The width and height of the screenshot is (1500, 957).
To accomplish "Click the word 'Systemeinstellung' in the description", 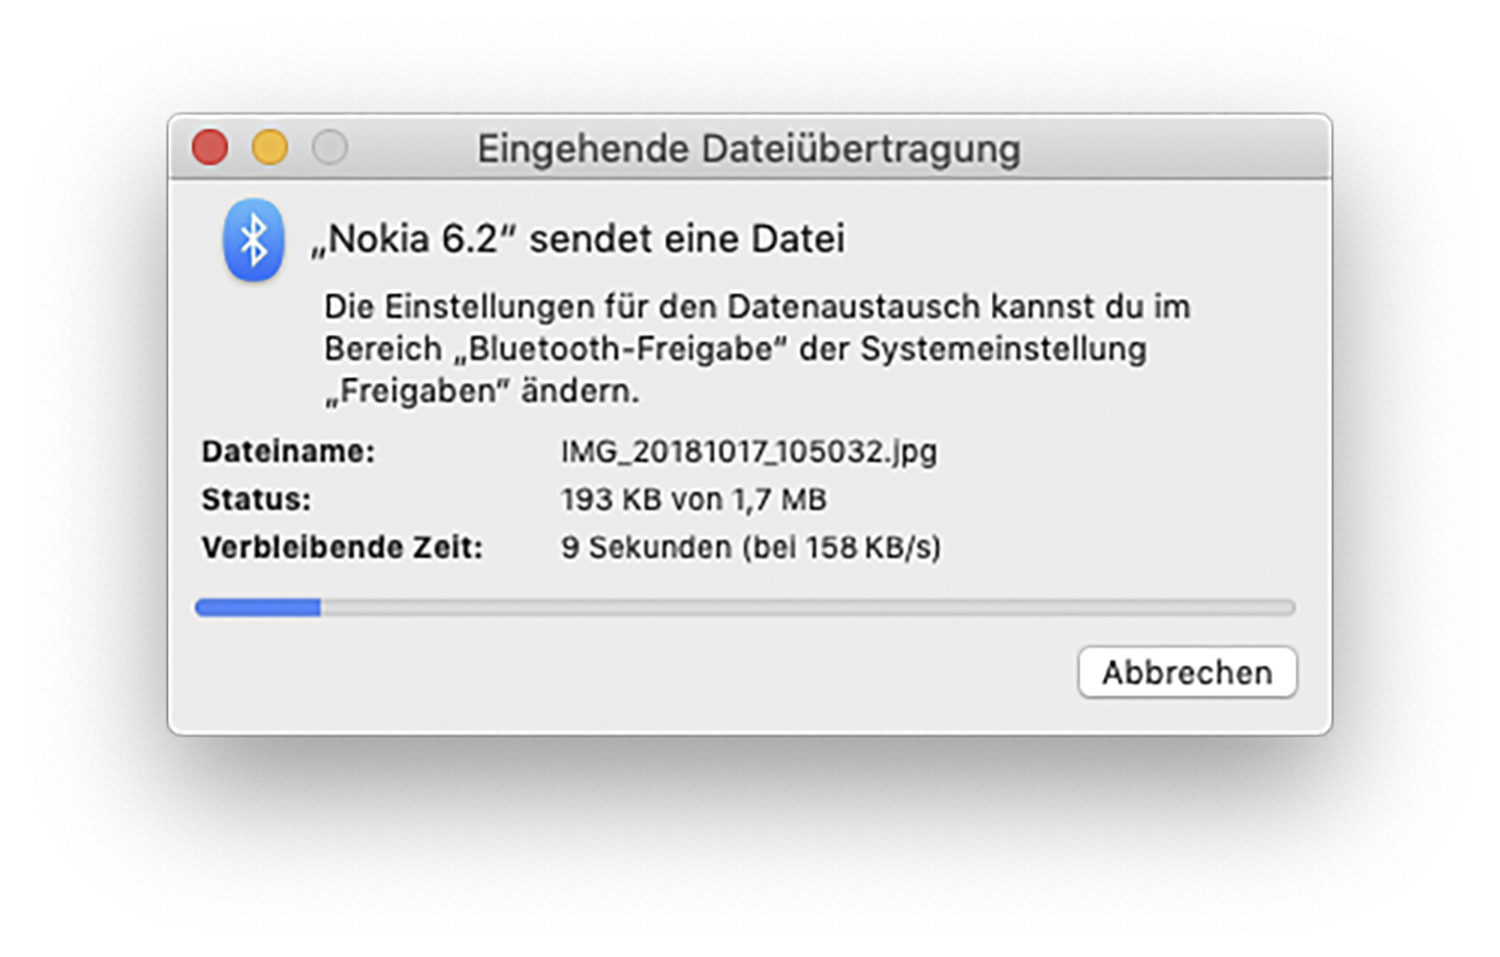I will pos(1003,349).
